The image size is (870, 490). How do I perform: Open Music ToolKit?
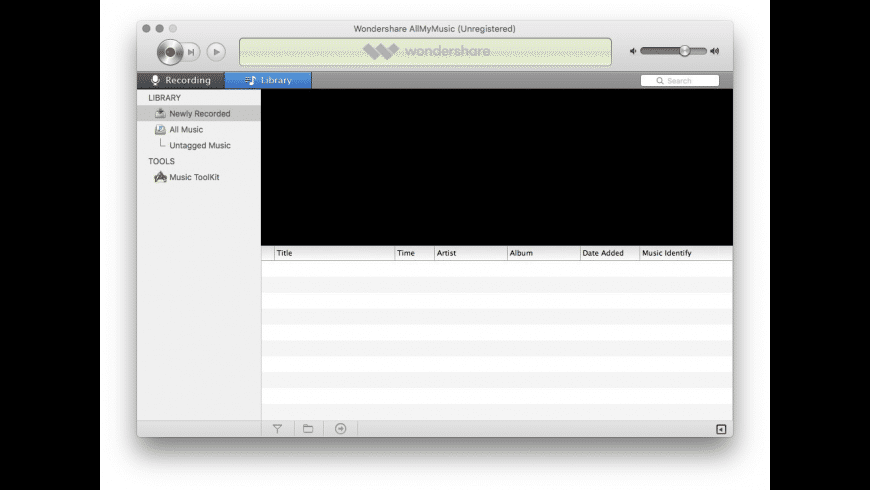(x=199, y=177)
